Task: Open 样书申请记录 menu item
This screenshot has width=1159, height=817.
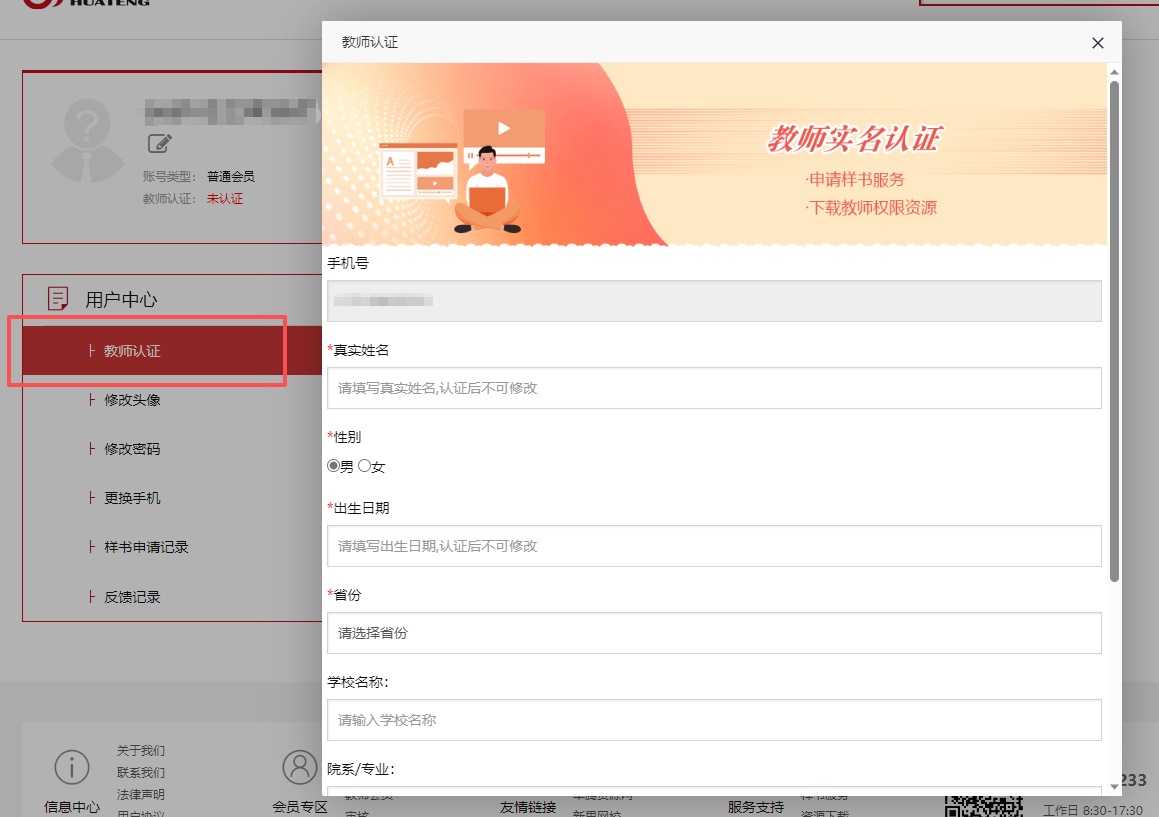Action: point(146,547)
